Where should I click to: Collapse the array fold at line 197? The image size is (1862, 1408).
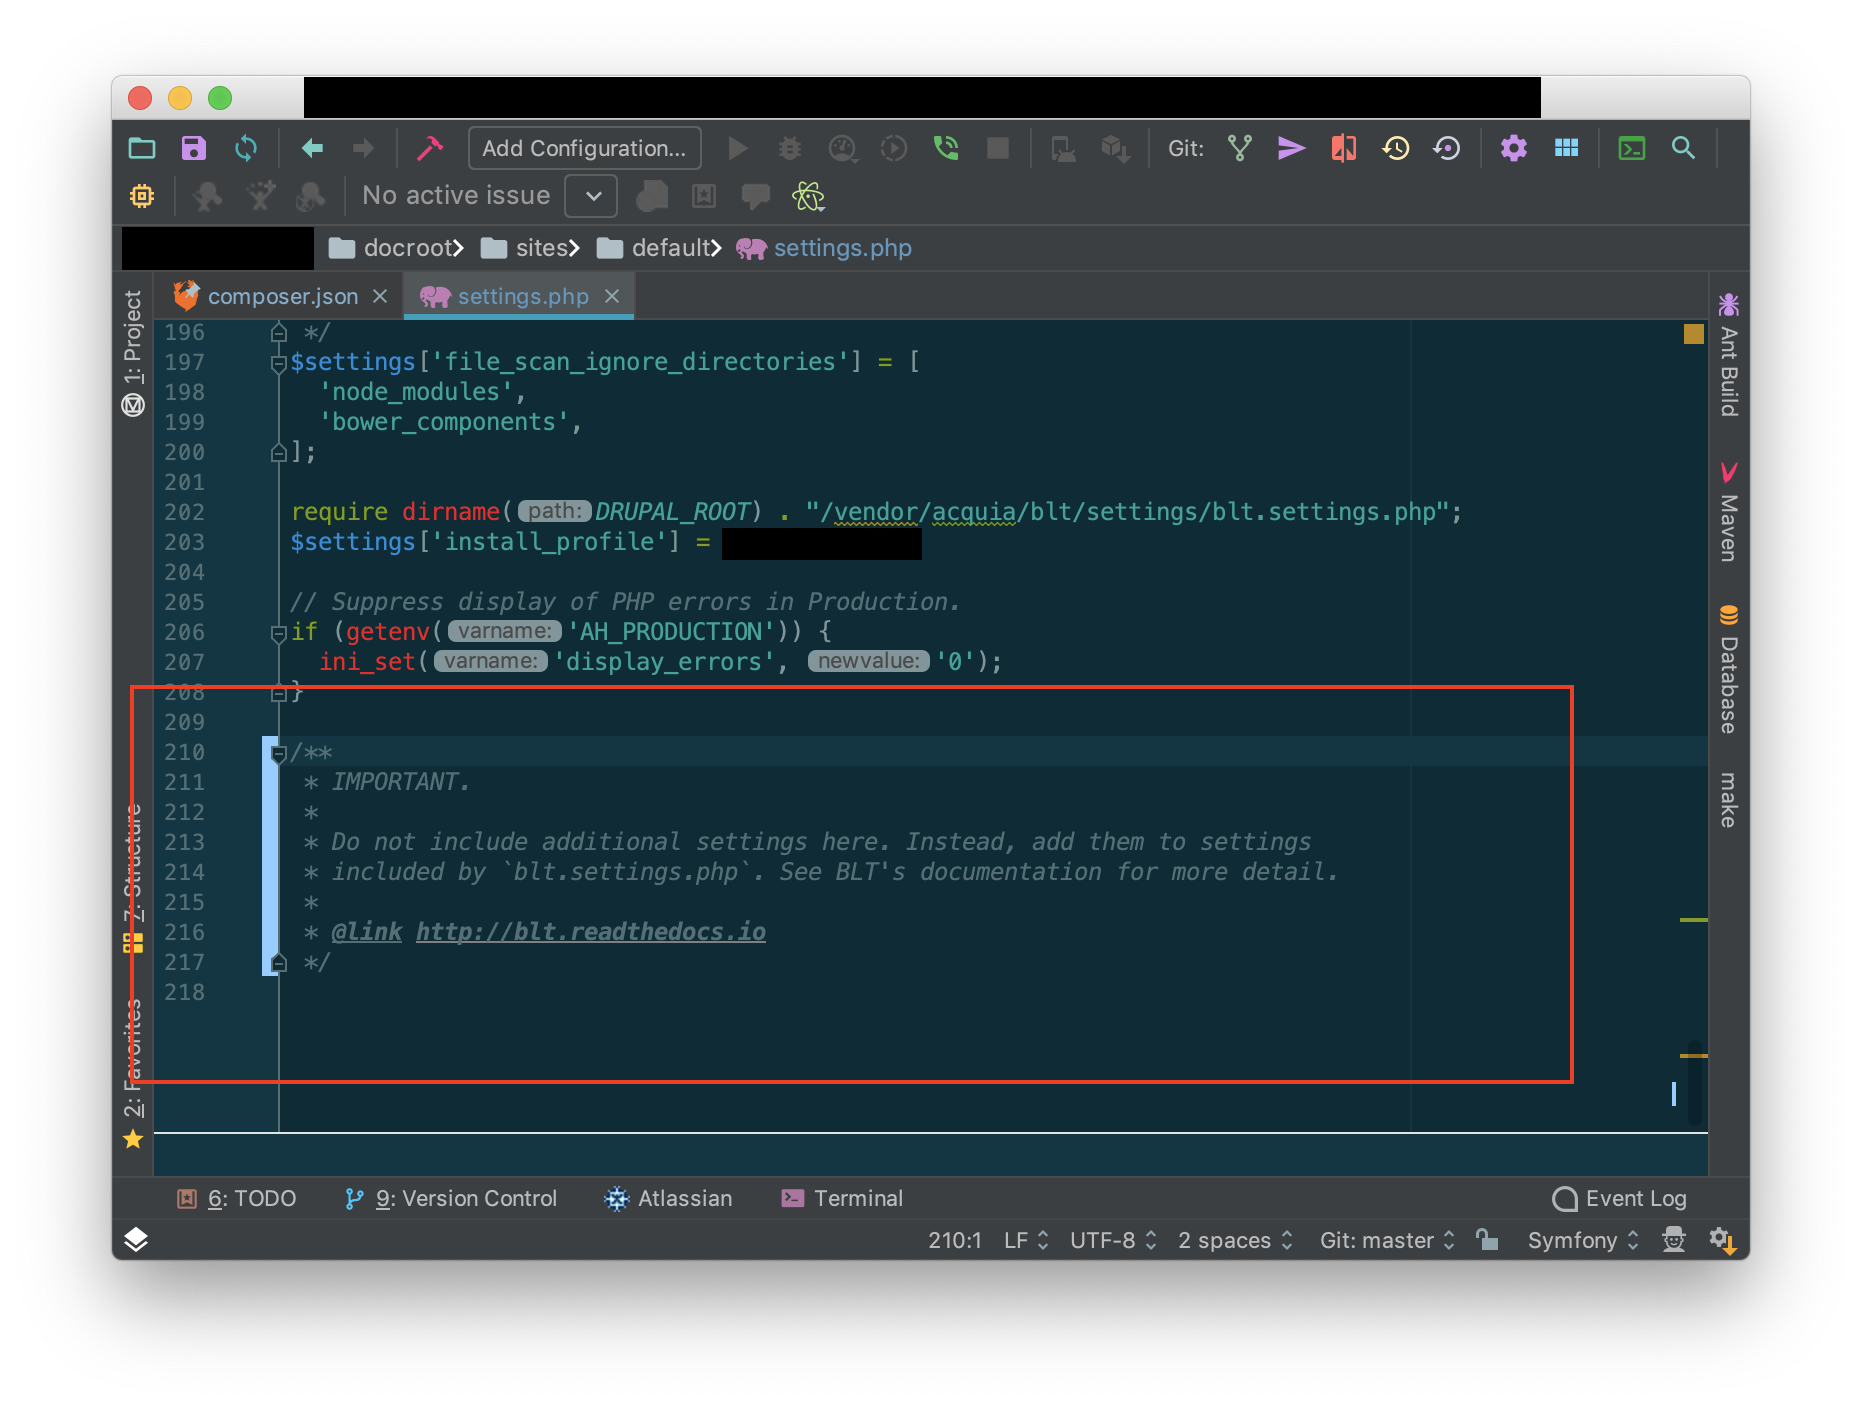click(279, 363)
